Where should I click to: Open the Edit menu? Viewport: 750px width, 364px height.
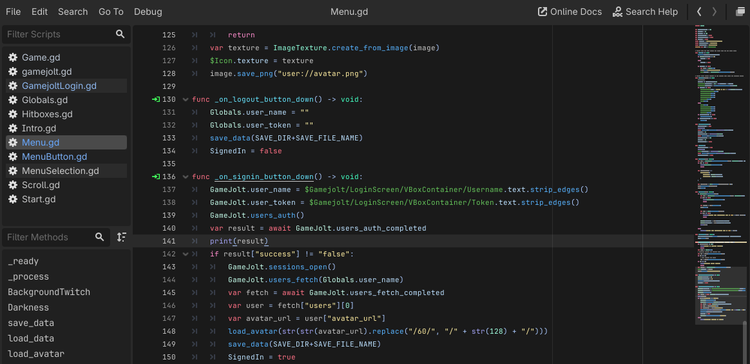pyautogui.click(x=39, y=12)
